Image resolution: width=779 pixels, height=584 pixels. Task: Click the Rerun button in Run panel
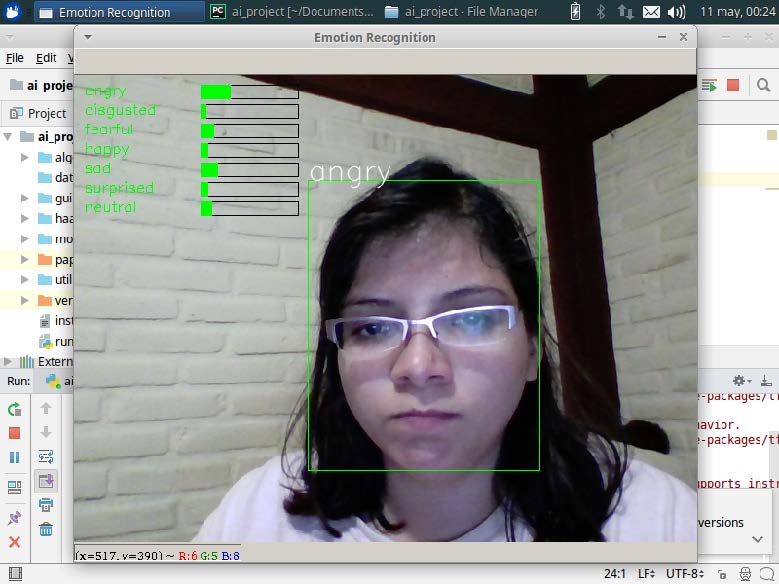point(14,409)
